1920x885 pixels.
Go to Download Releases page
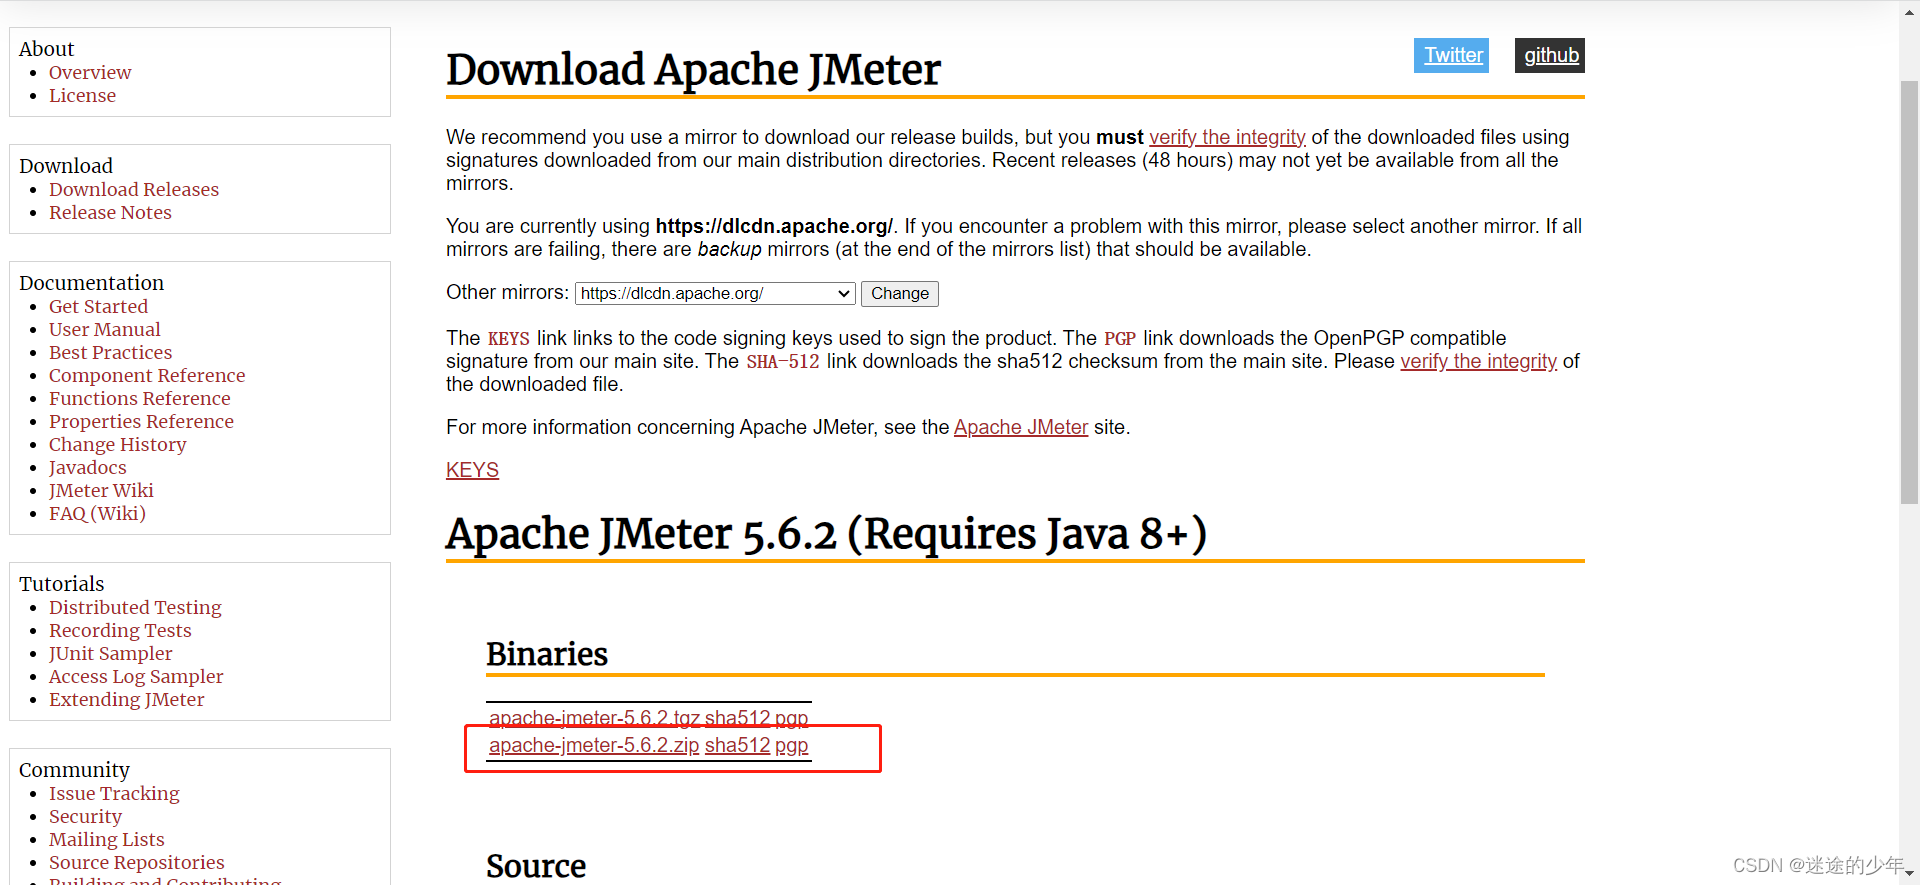(x=134, y=189)
